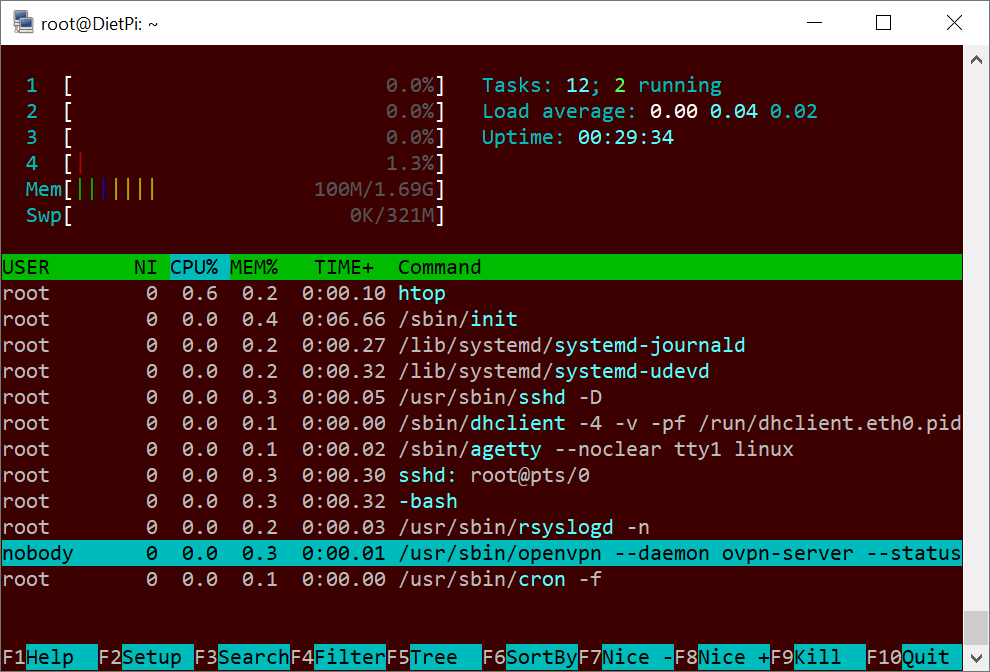This screenshot has height=672, width=990.
Task: Click F9 Kill in the function bar
Action: (x=818, y=657)
